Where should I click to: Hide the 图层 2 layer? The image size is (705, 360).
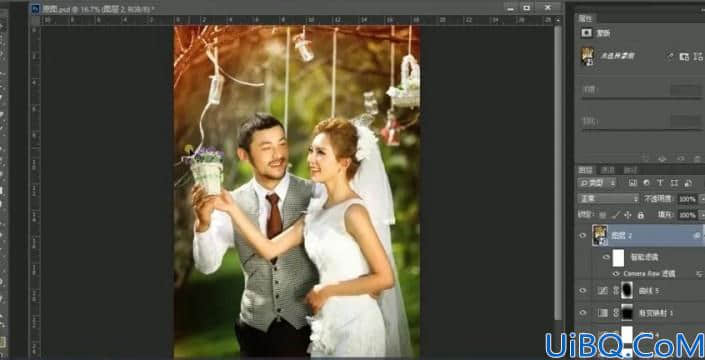pos(583,236)
